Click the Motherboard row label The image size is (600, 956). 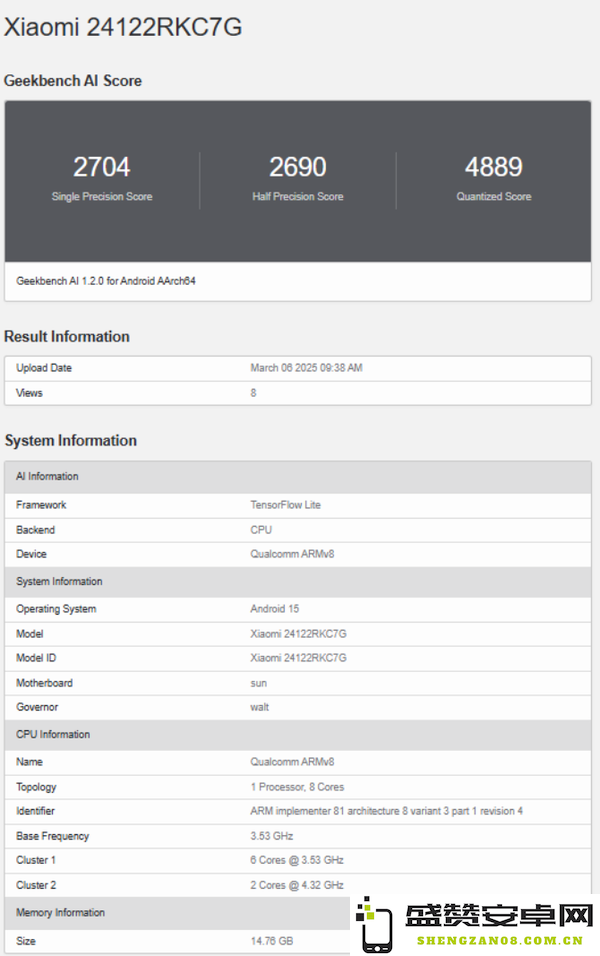[x=45, y=683]
